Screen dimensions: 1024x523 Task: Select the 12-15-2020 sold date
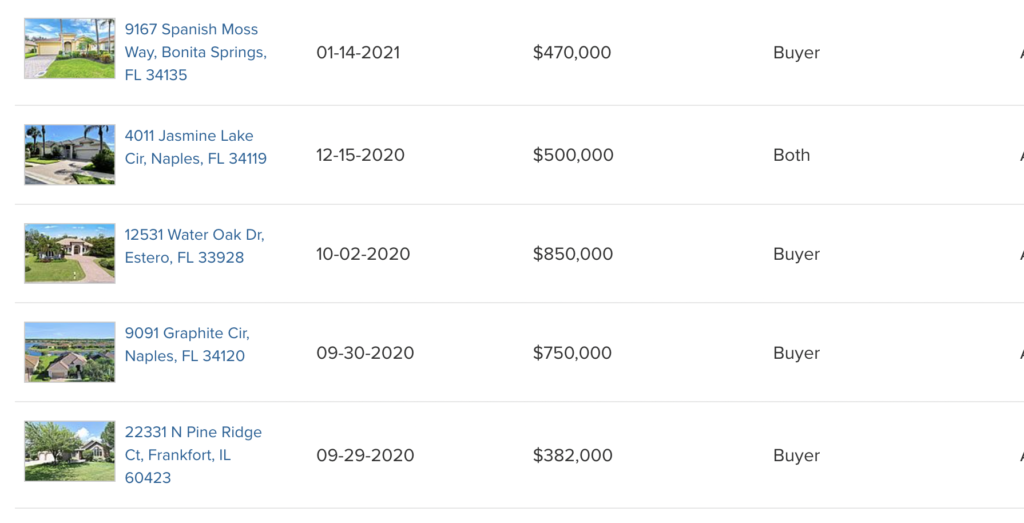(x=360, y=155)
